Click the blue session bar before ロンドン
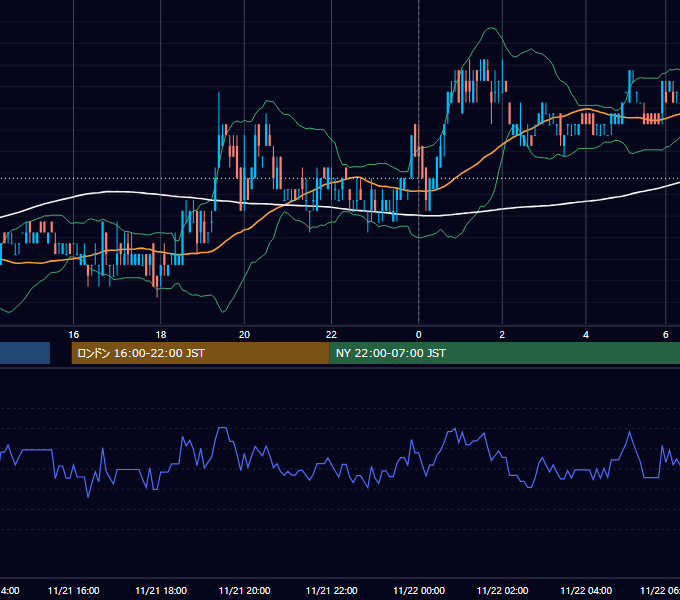680x600 pixels. tap(25, 353)
